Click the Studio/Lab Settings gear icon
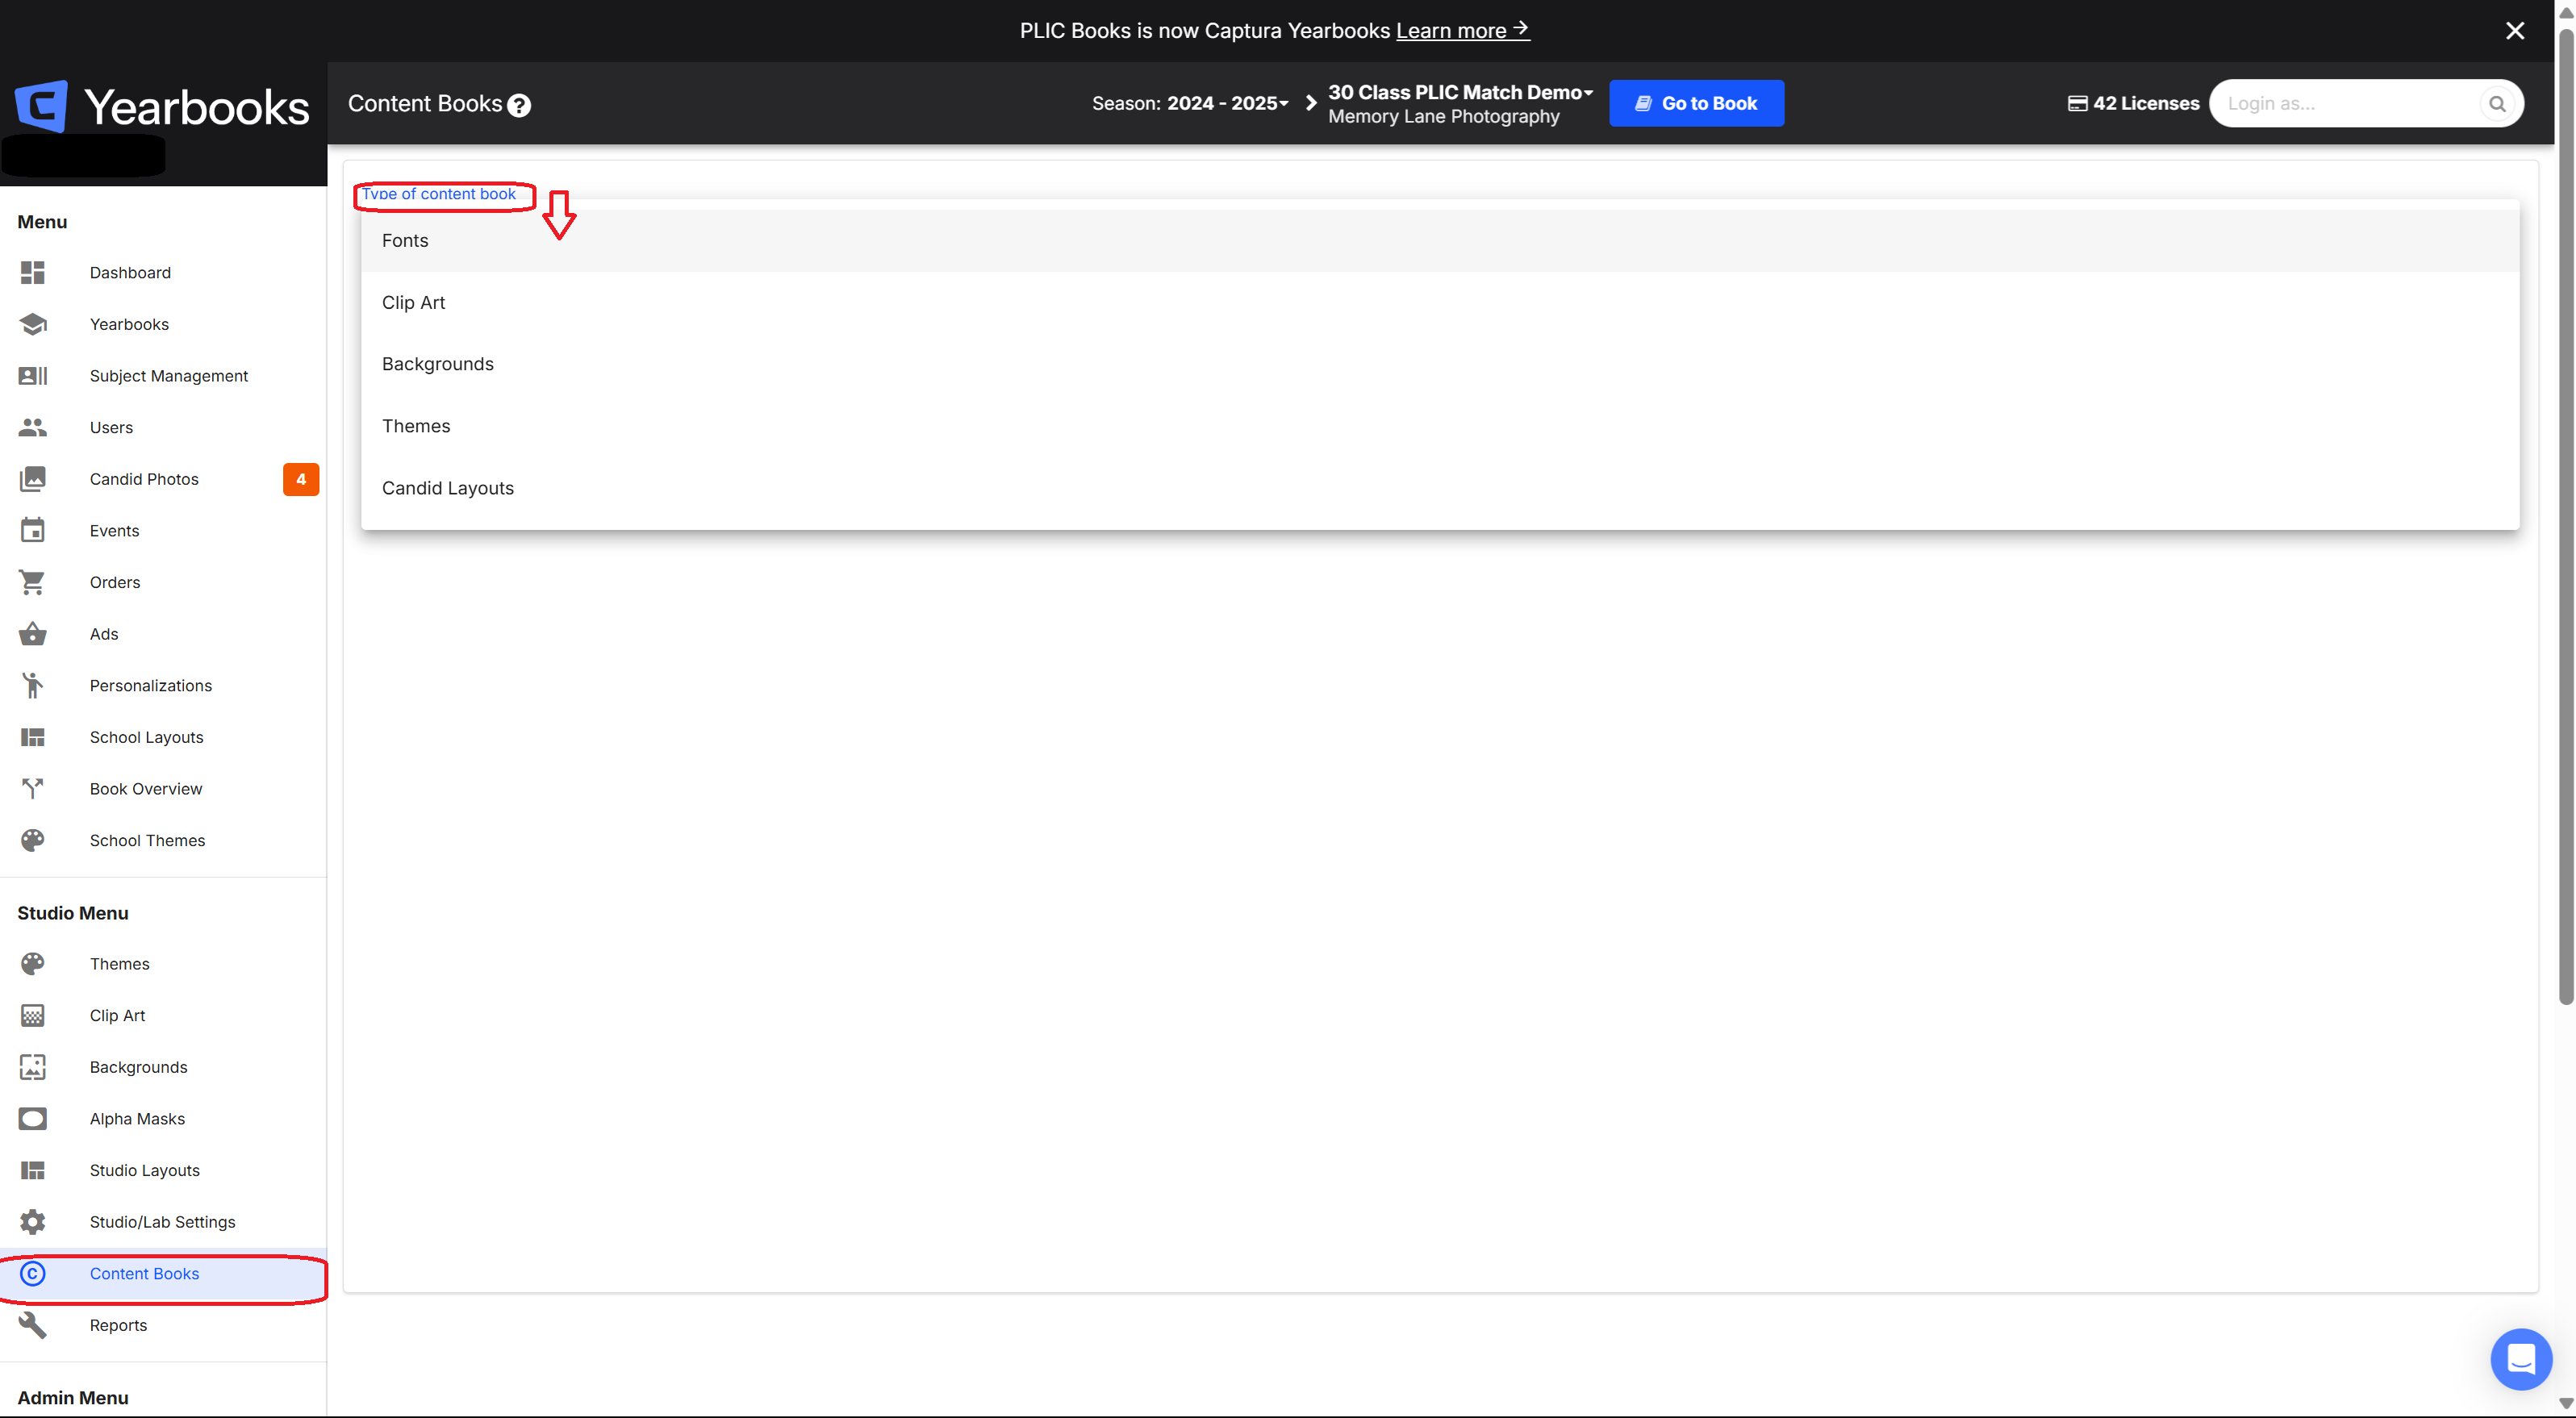 [33, 1222]
